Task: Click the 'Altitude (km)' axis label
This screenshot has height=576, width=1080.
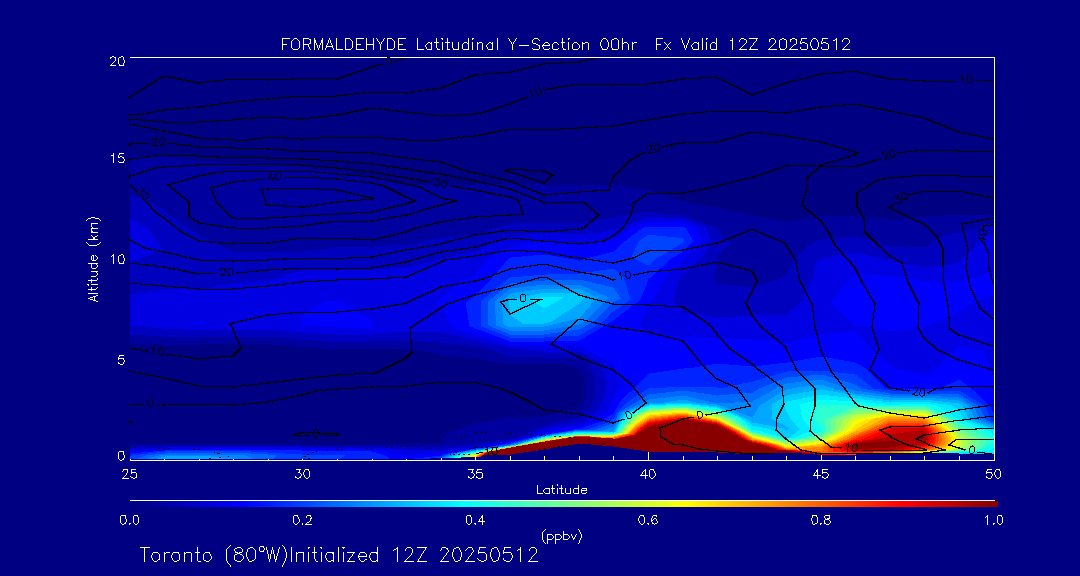Action: click(94, 258)
